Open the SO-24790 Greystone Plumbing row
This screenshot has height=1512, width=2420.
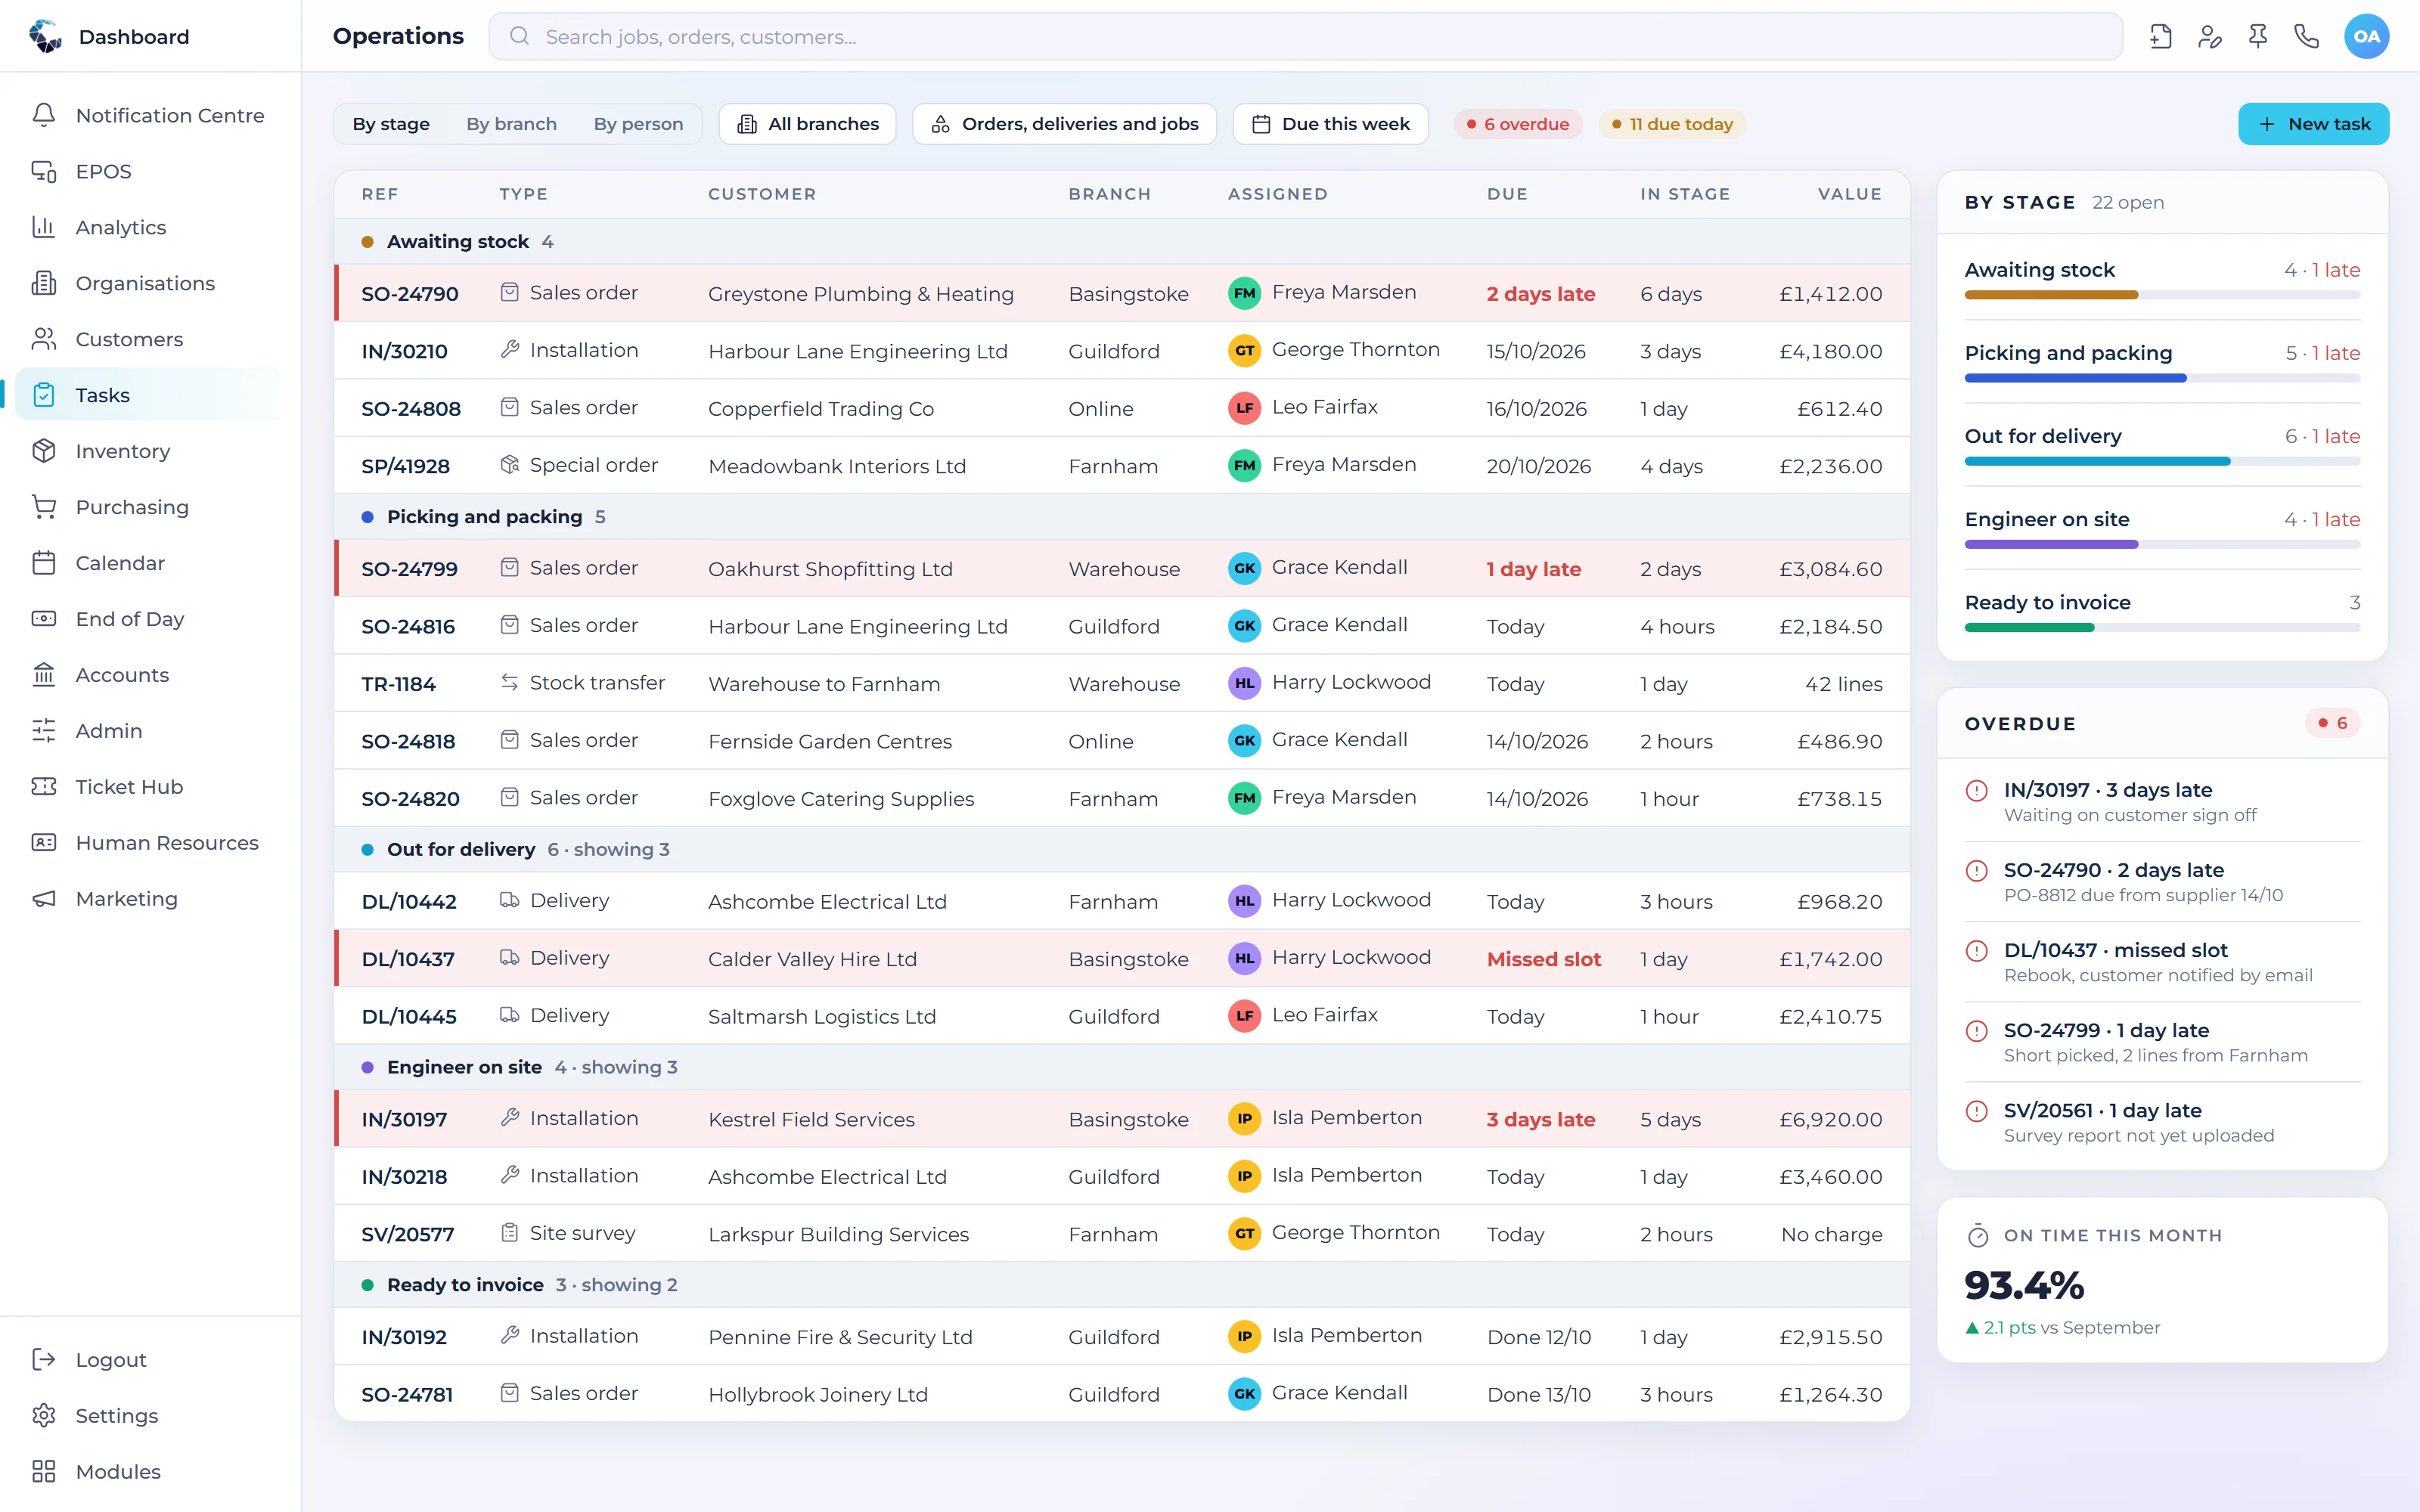1122,293
